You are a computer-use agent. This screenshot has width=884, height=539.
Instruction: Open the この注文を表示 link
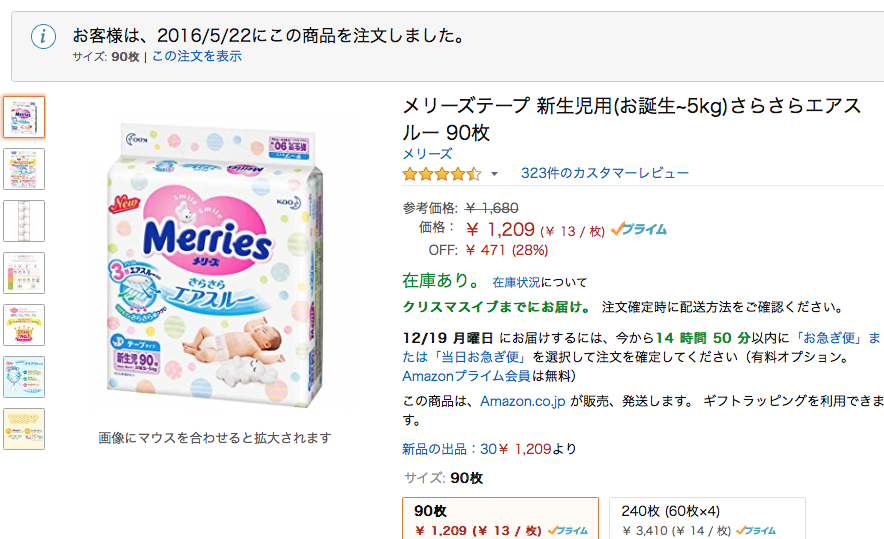point(196,56)
